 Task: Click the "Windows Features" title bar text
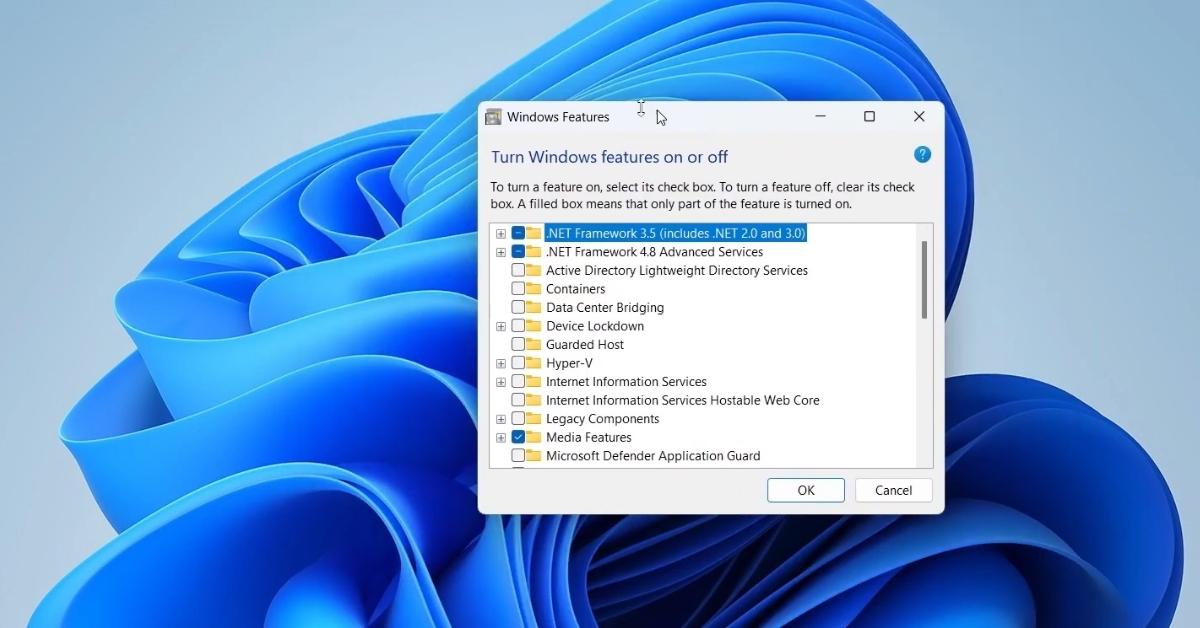click(x=558, y=117)
